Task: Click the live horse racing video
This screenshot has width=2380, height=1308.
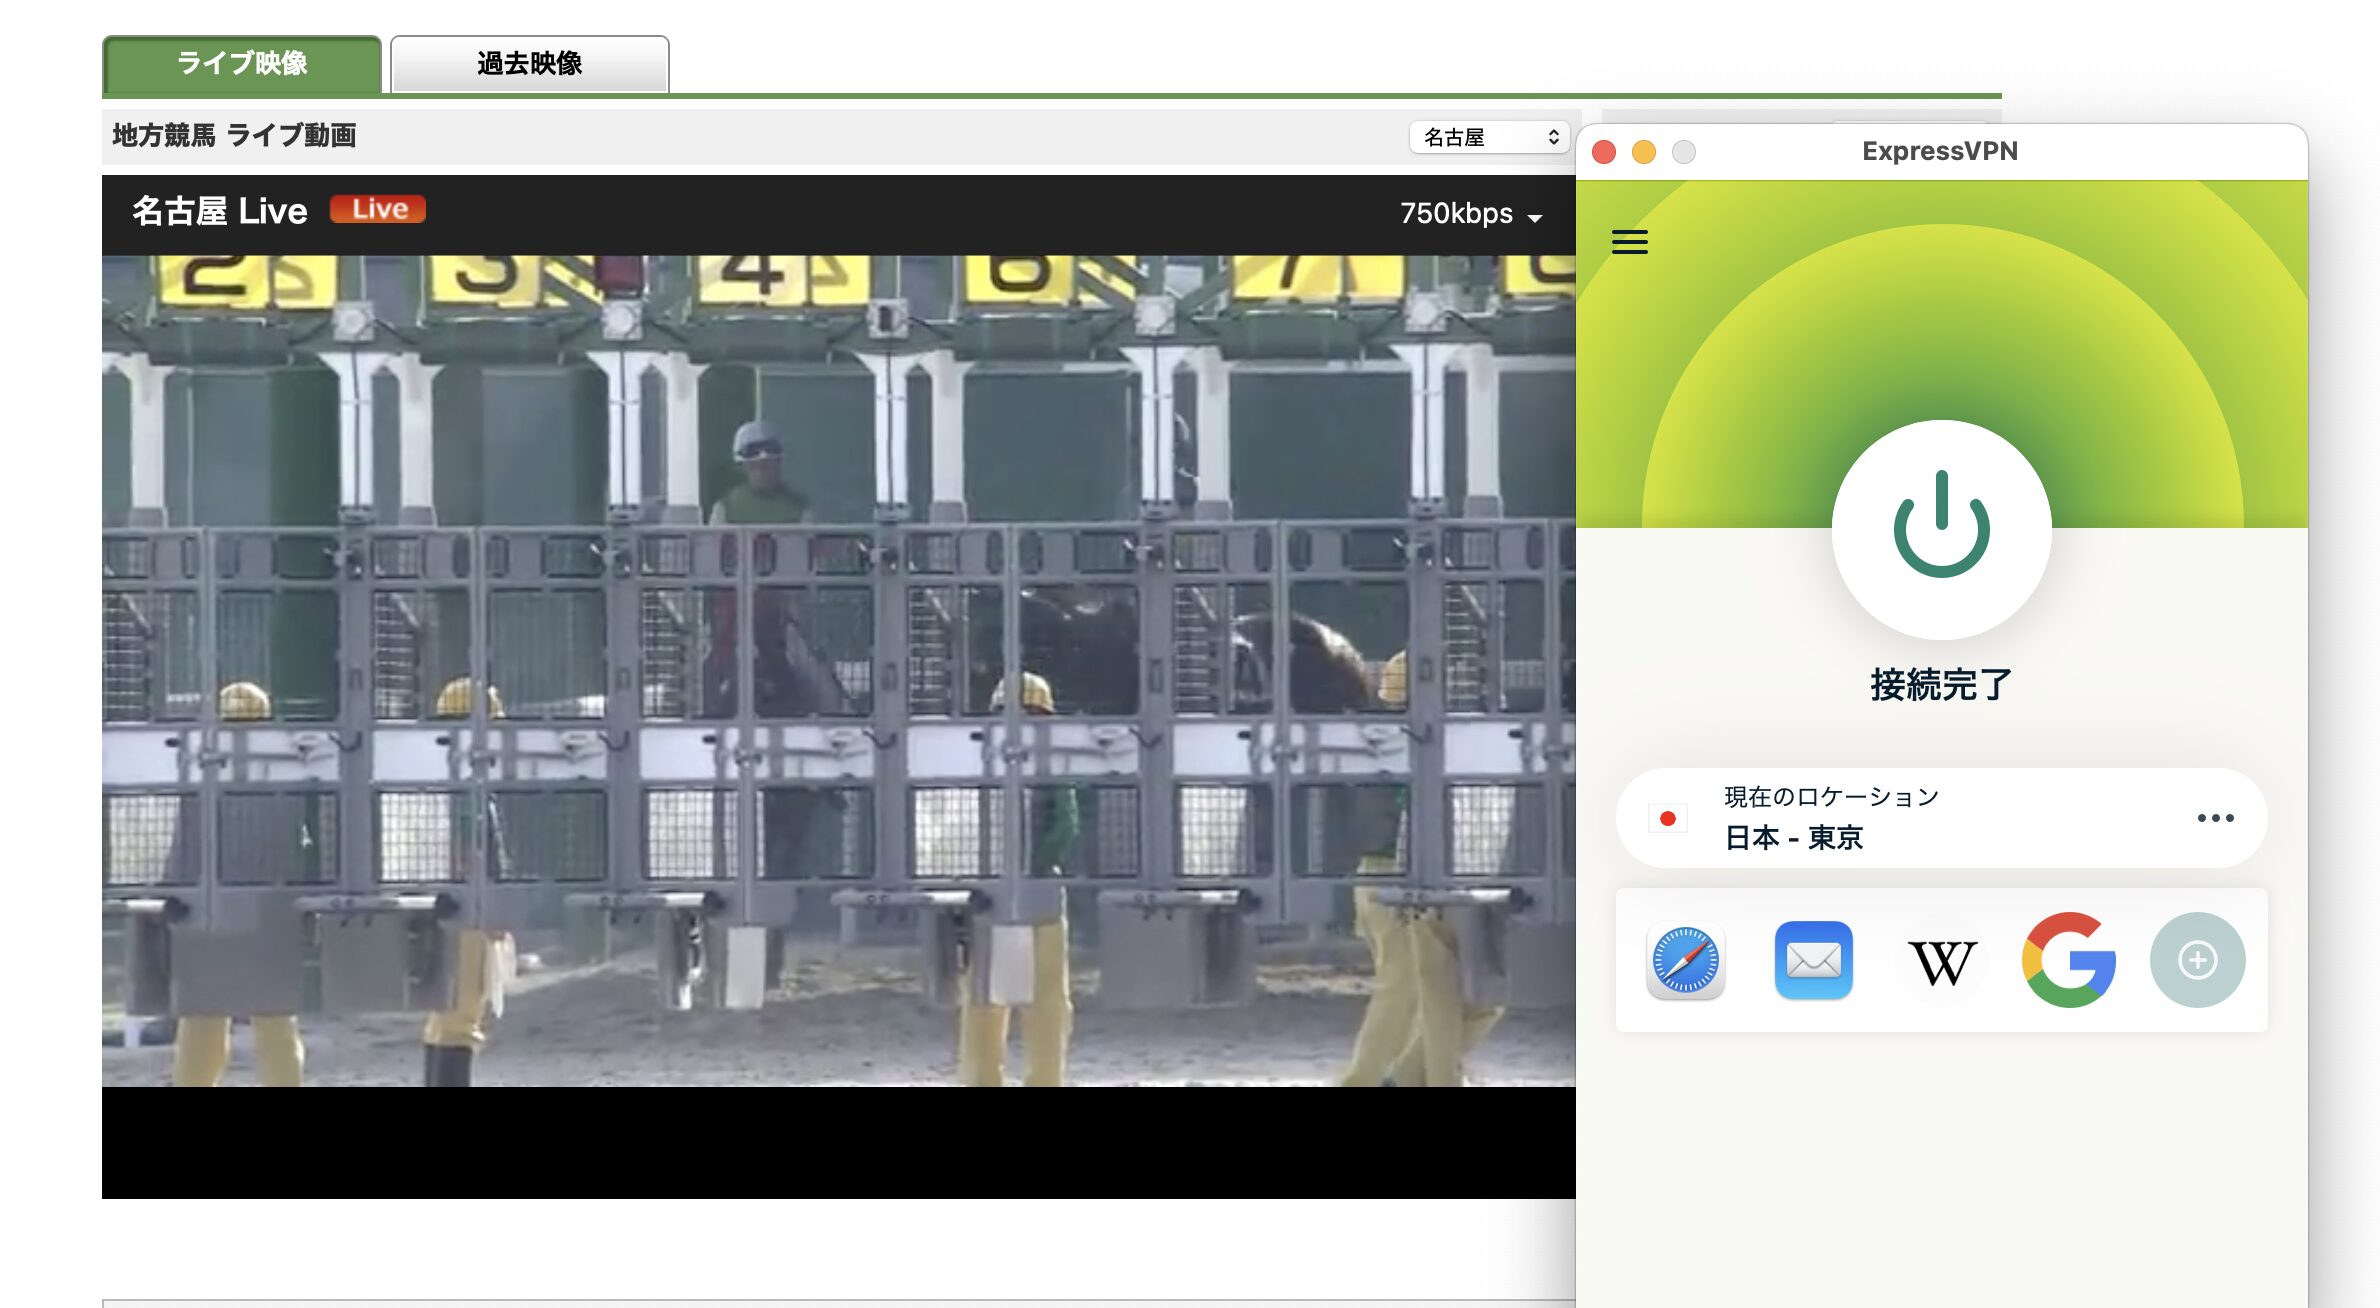Action: [x=838, y=670]
